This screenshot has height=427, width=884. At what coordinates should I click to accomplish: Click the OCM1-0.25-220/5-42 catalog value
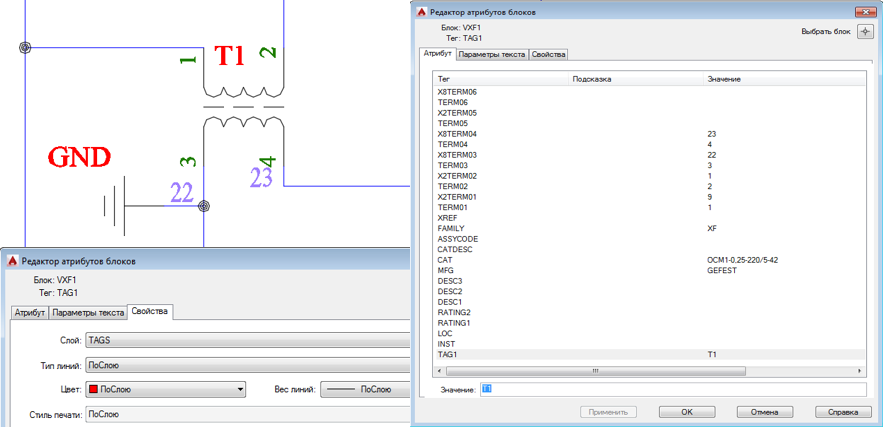[742, 259]
